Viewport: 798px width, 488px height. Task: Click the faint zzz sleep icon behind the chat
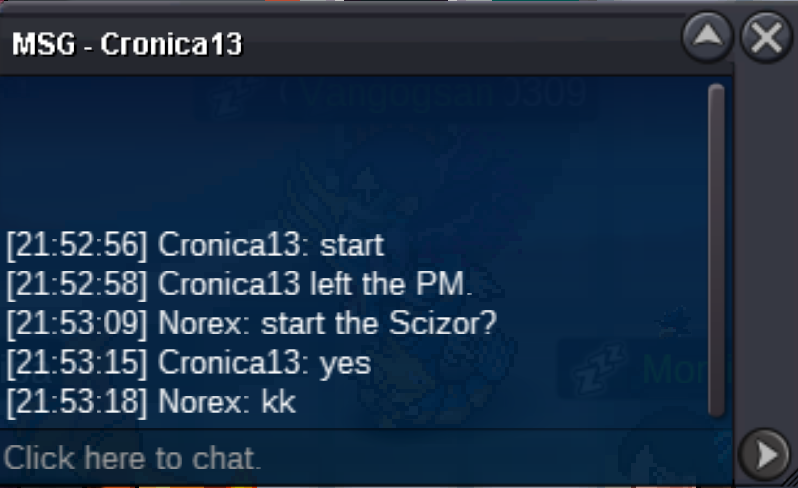599,369
